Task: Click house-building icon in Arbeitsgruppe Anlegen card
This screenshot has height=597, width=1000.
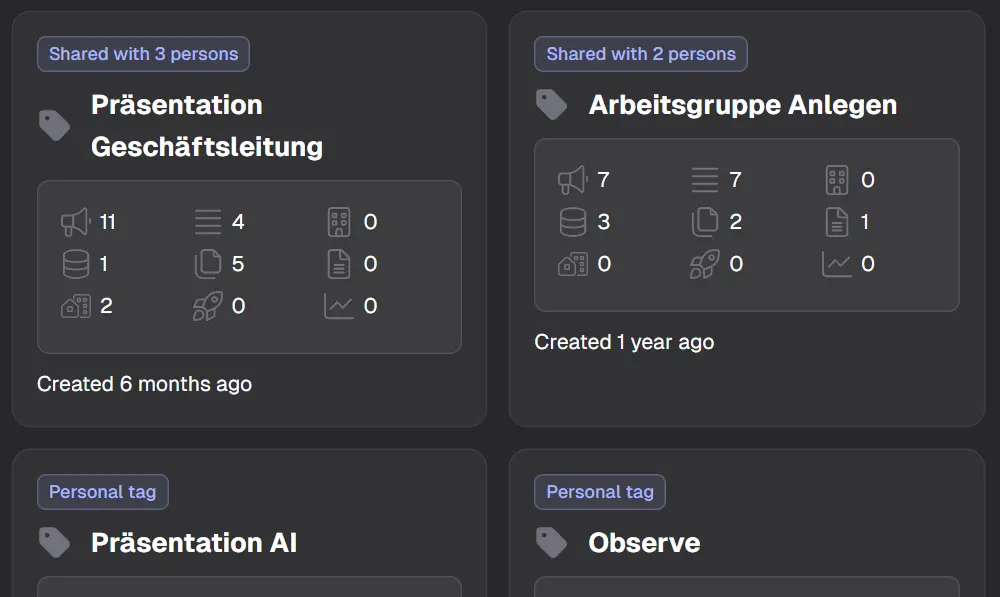Action: coord(572,264)
